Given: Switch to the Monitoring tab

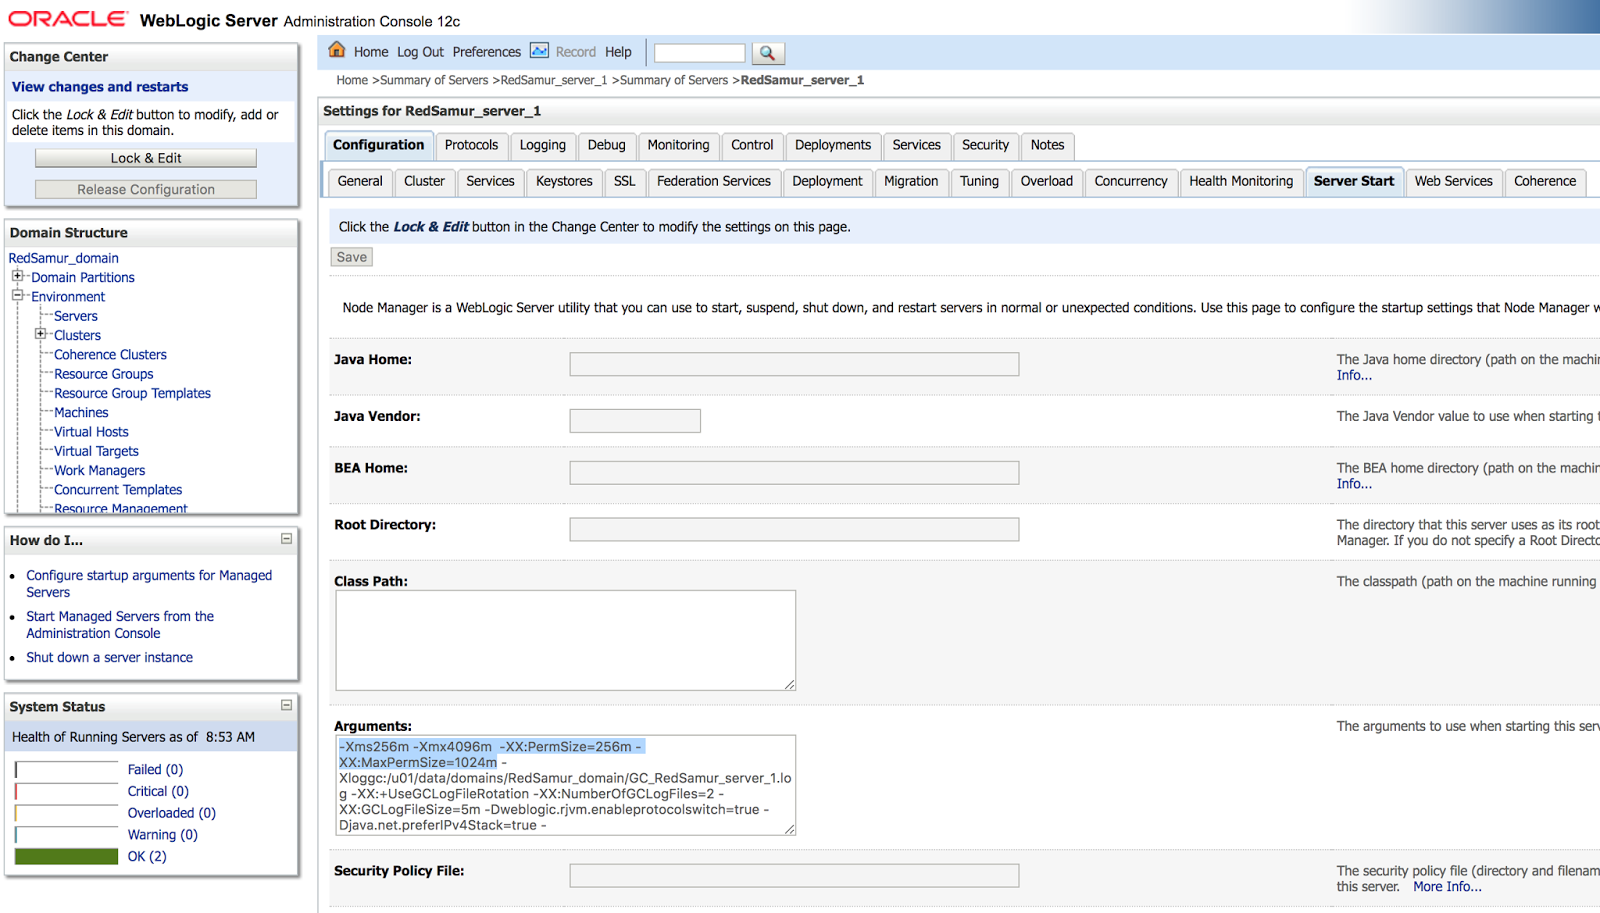Looking at the screenshot, I should (678, 145).
